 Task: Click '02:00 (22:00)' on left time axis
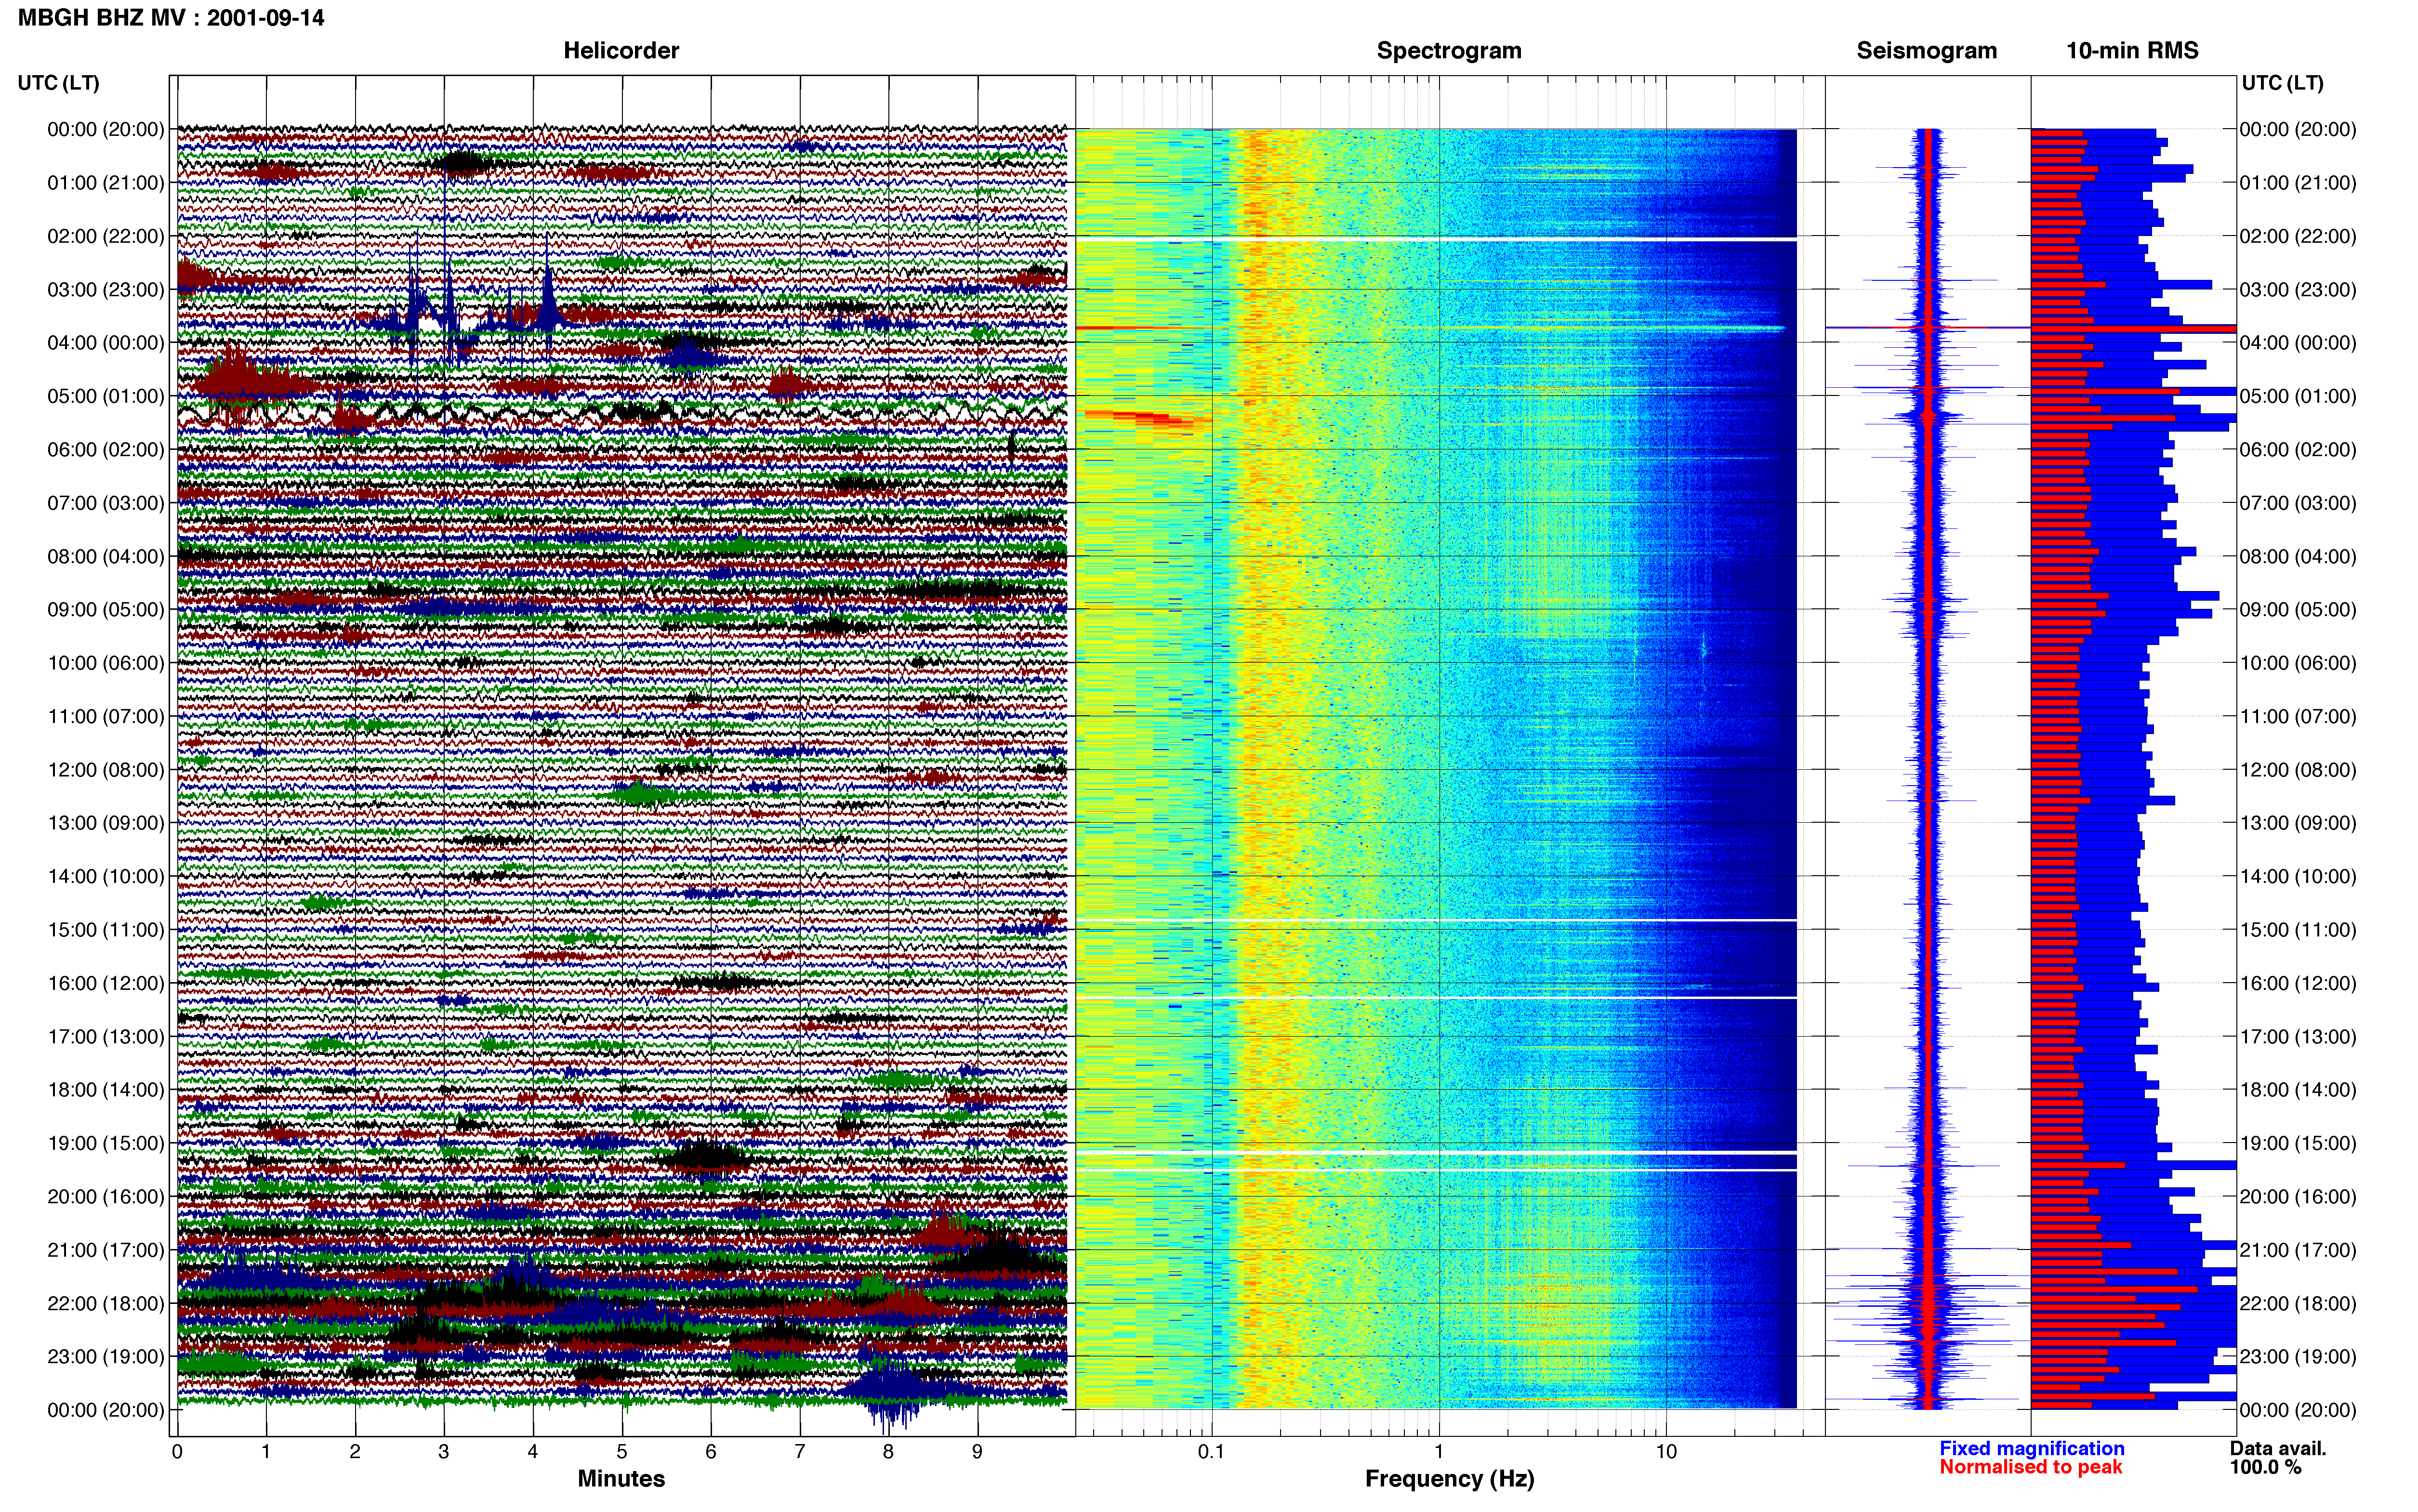click(106, 236)
